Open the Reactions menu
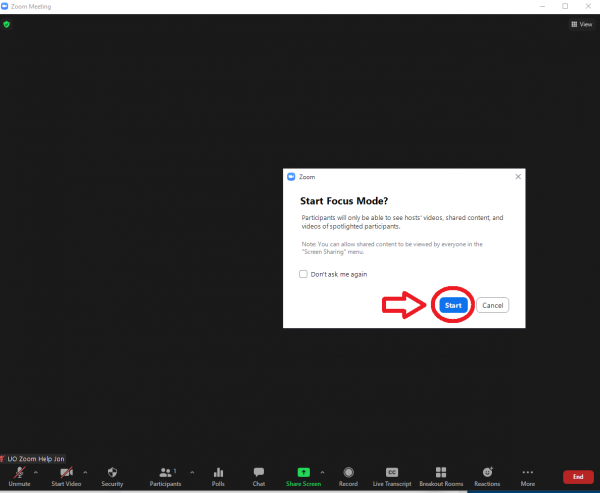The height and width of the screenshot is (493, 600). [x=487, y=477]
